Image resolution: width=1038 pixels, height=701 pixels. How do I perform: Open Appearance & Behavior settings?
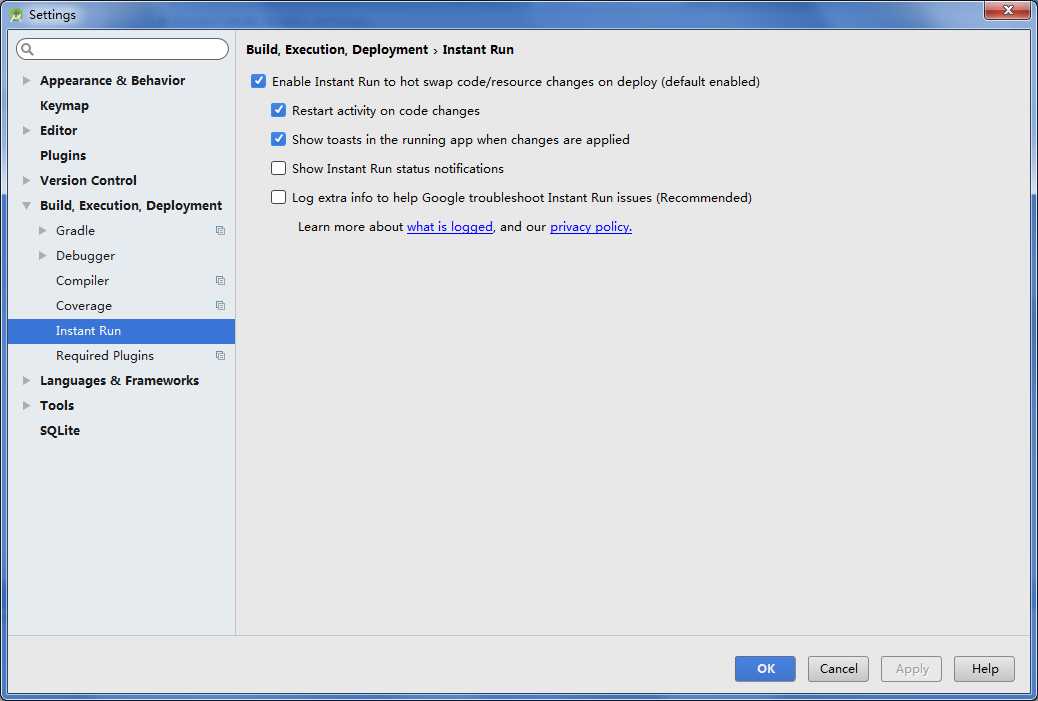pyautogui.click(x=113, y=80)
